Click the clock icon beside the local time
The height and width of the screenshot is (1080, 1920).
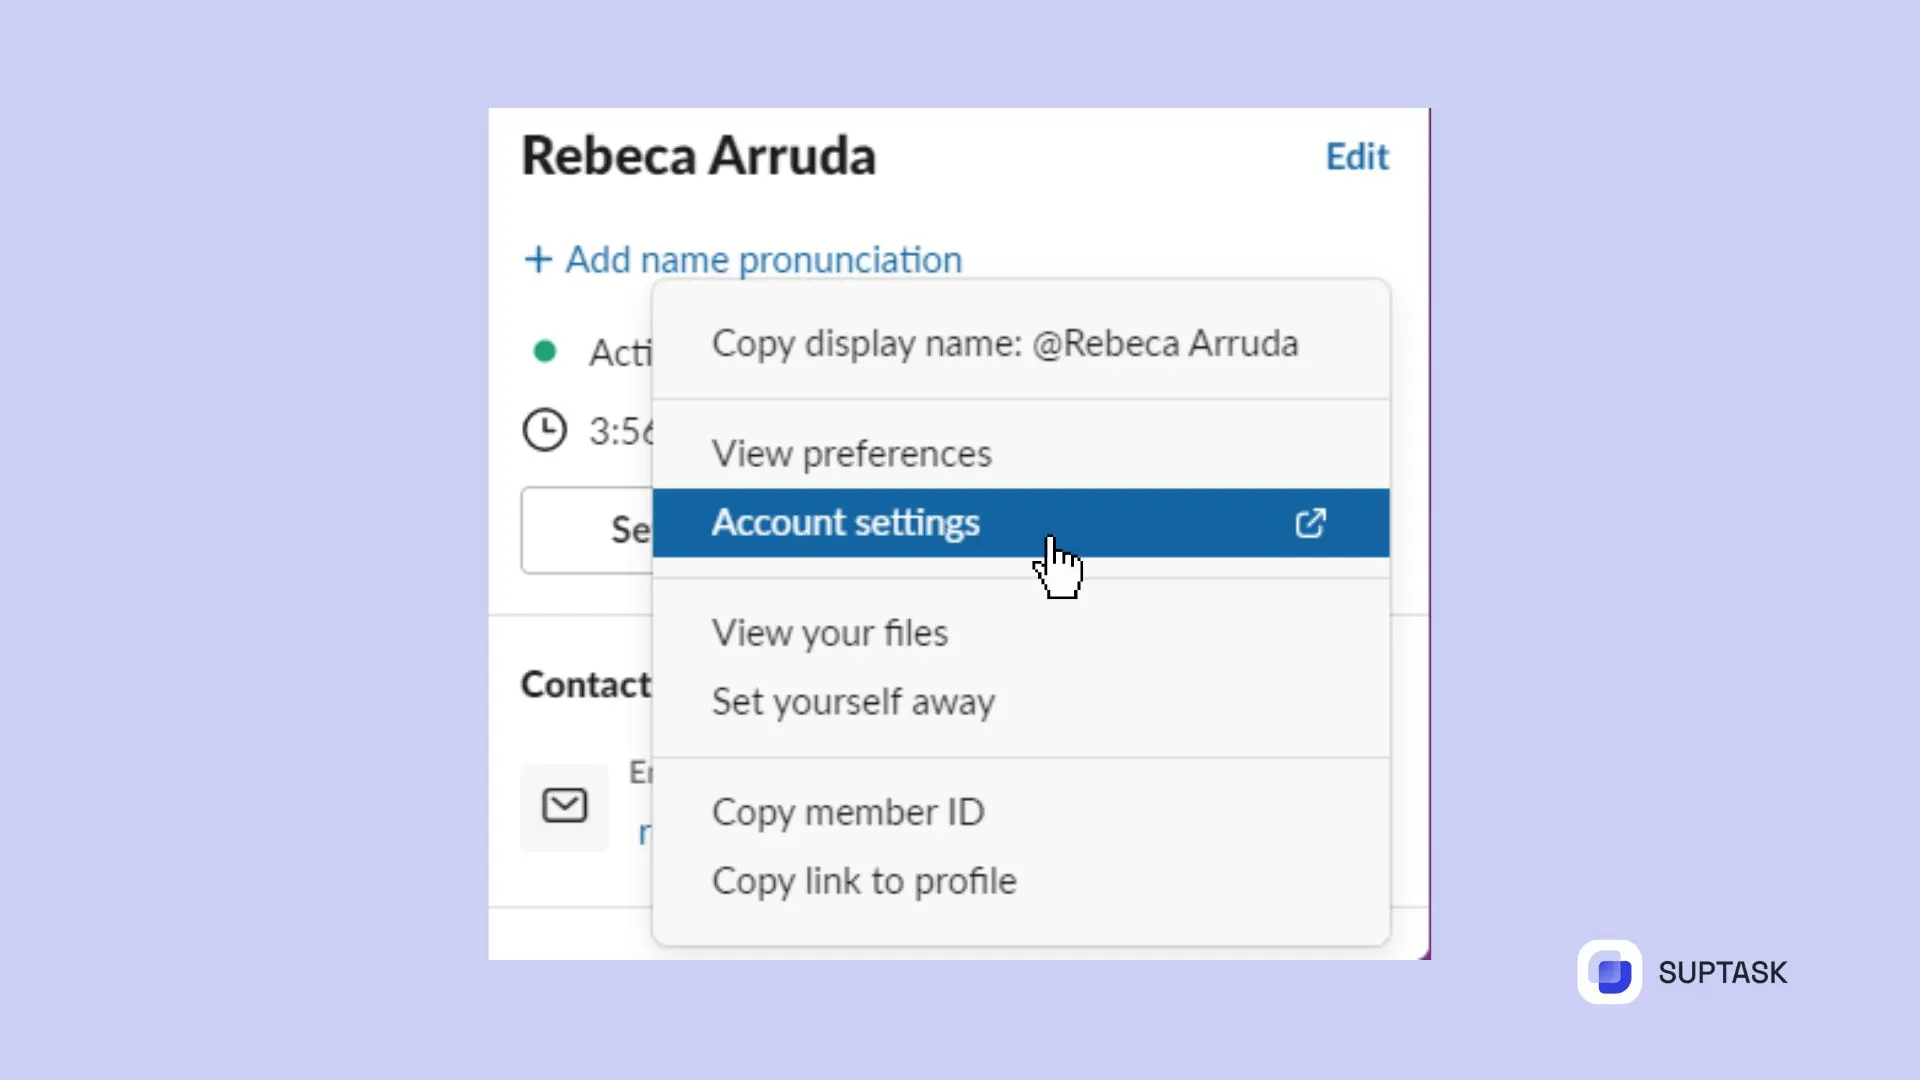point(545,429)
